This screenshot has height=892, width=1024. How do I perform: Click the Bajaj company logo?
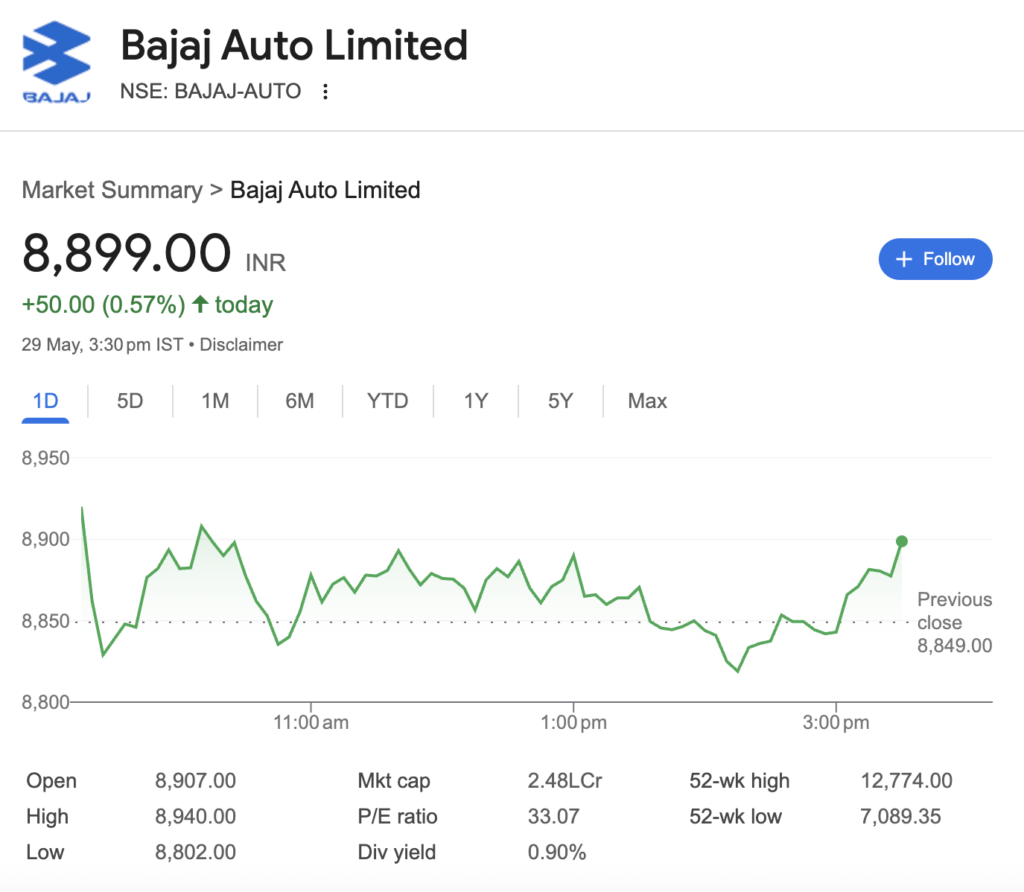point(56,62)
